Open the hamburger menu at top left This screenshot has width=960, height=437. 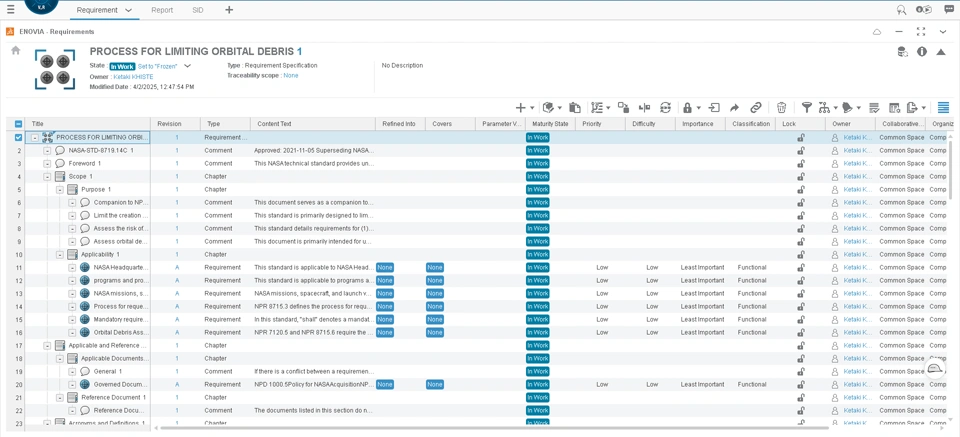pyautogui.click(x=10, y=10)
